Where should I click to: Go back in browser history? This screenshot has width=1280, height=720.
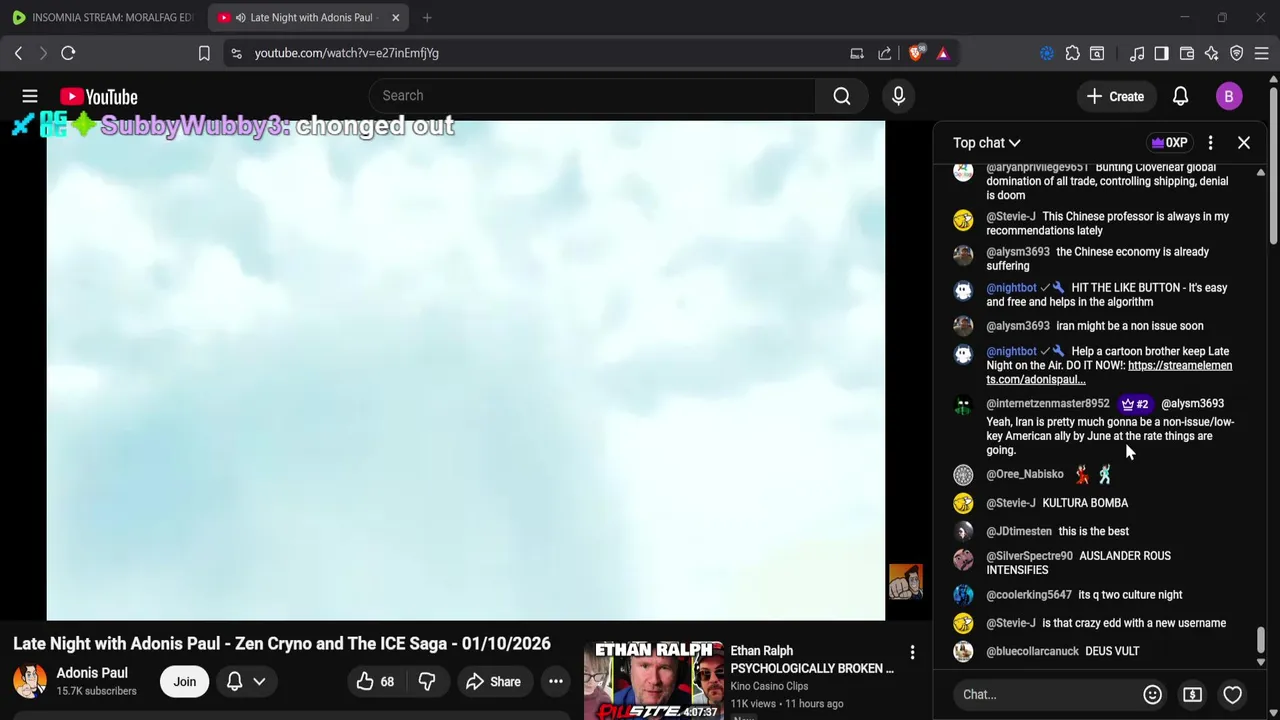(18, 53)
